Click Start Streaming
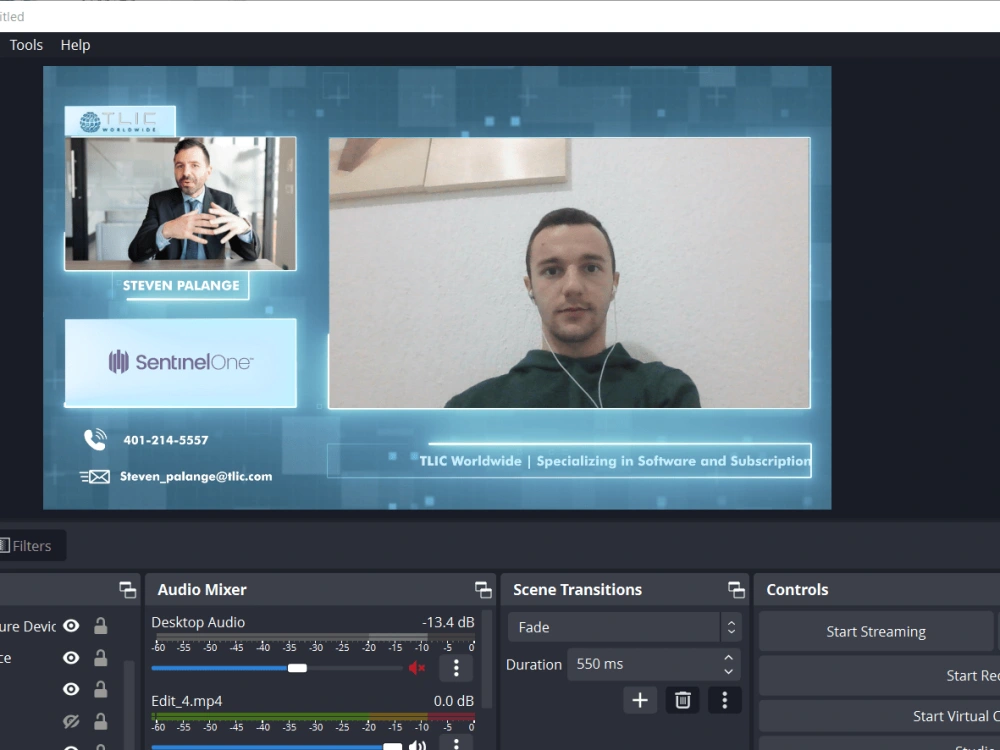Image resolution: width=1000 pixels, height=750 pixels. tap(876, 632)
